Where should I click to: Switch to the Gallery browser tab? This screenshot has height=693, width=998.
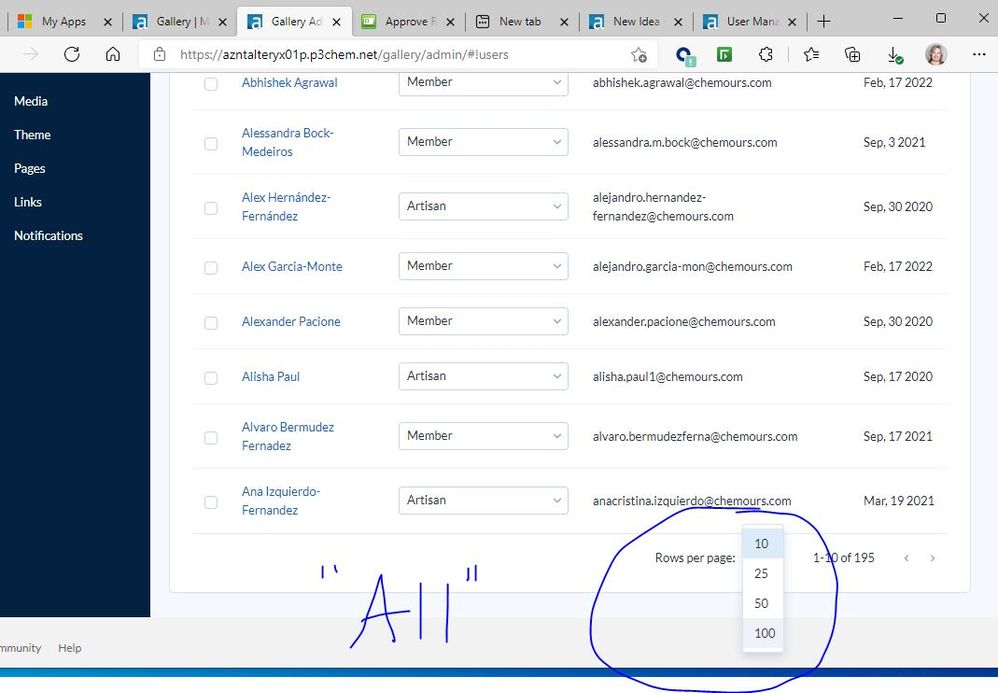tap(178, 22)
